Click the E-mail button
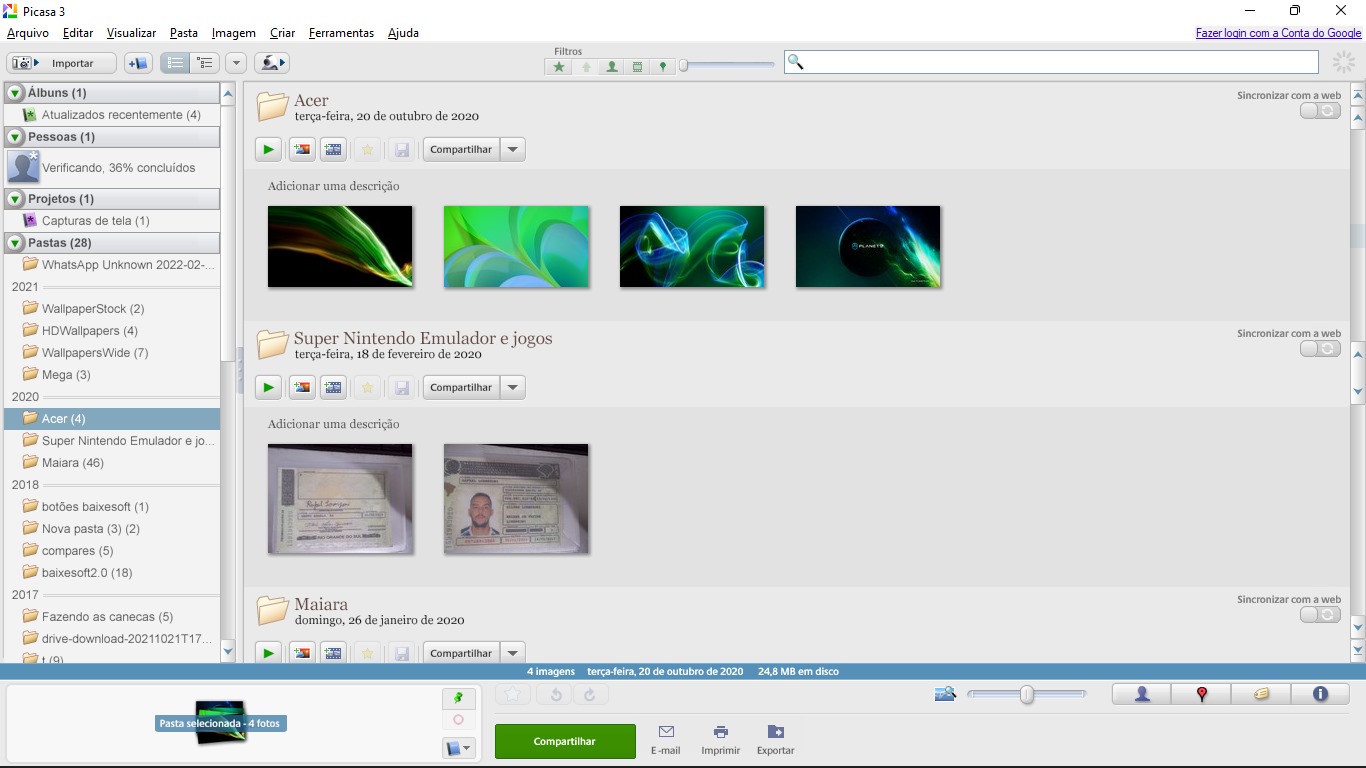 (x=666, y=740)
